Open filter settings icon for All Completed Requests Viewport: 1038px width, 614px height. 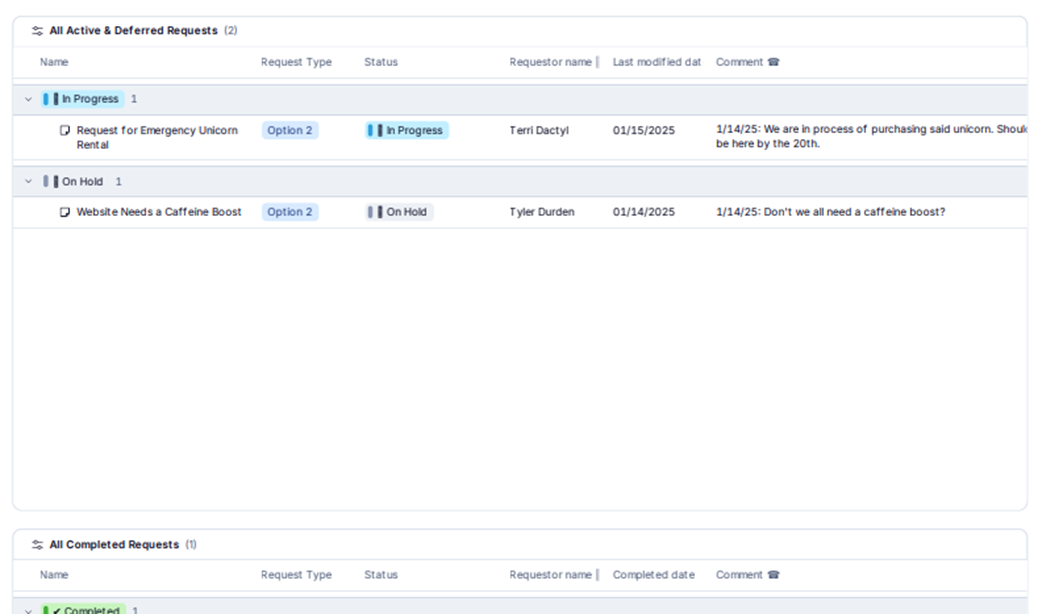(x=38, y=545)
